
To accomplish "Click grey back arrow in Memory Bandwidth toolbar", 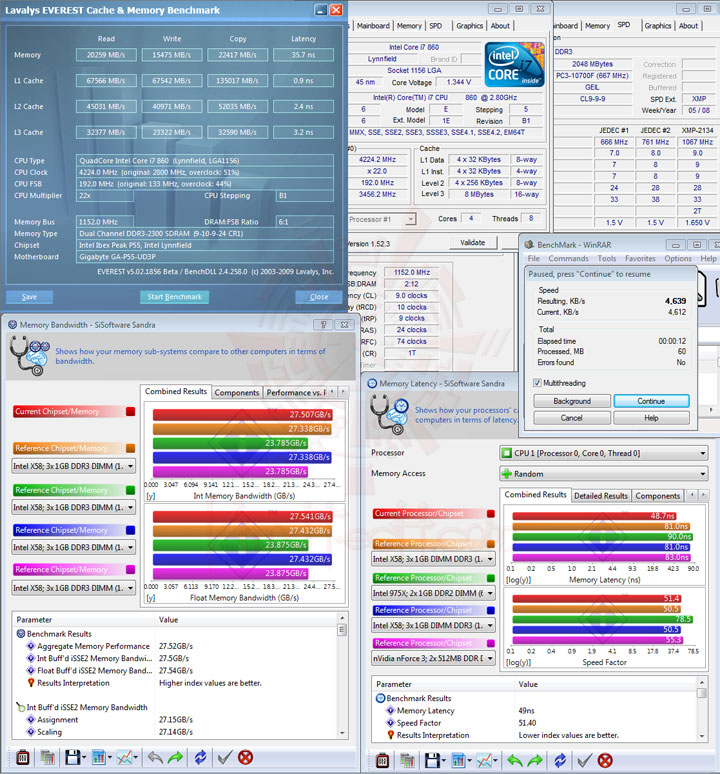I will 154,757.
